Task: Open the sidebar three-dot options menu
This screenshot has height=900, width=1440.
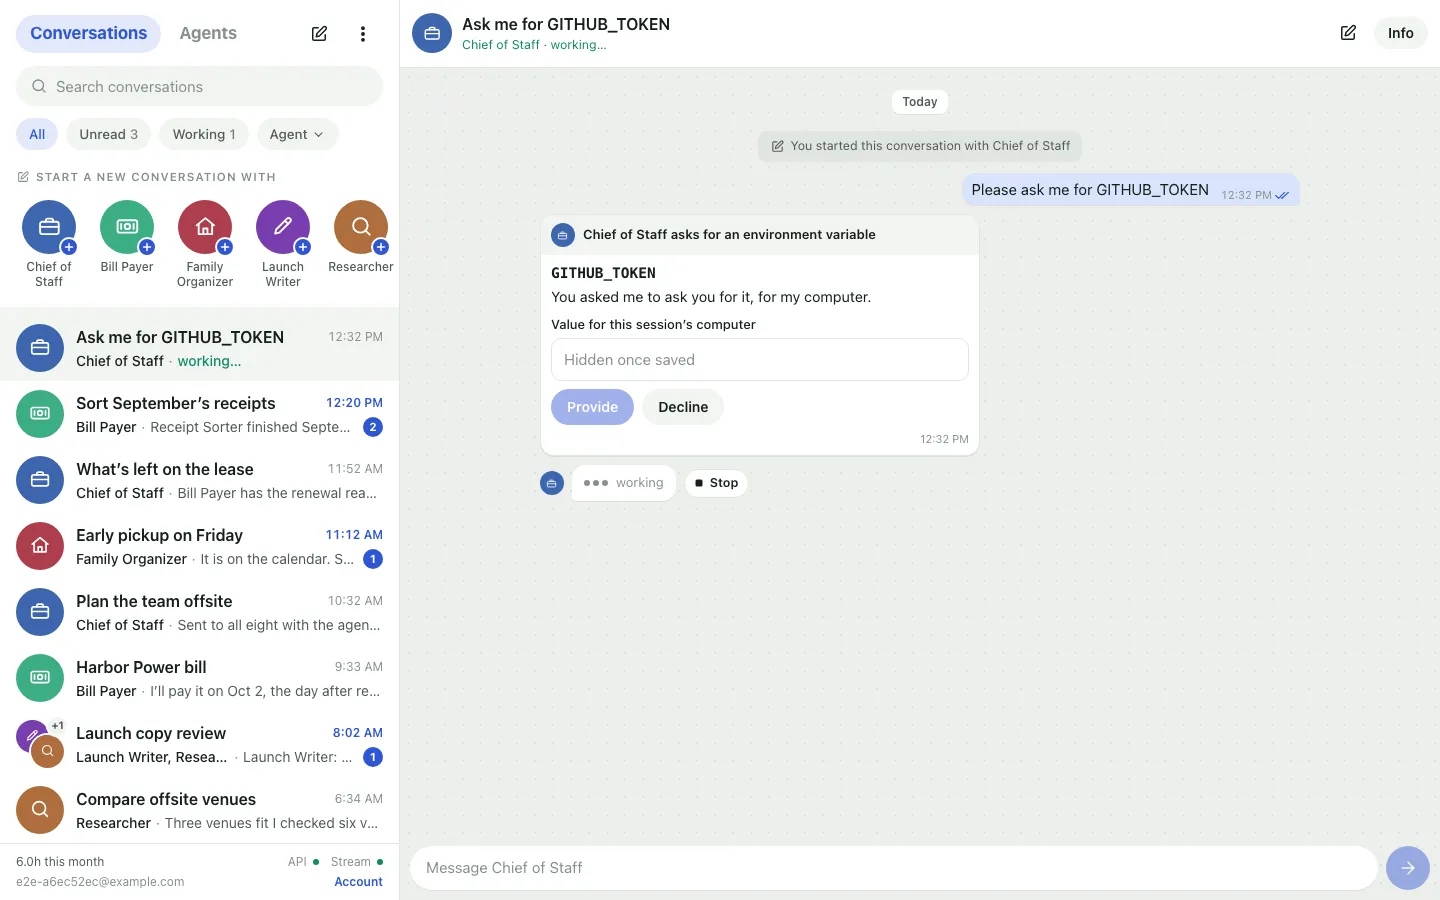Action: 363,34
